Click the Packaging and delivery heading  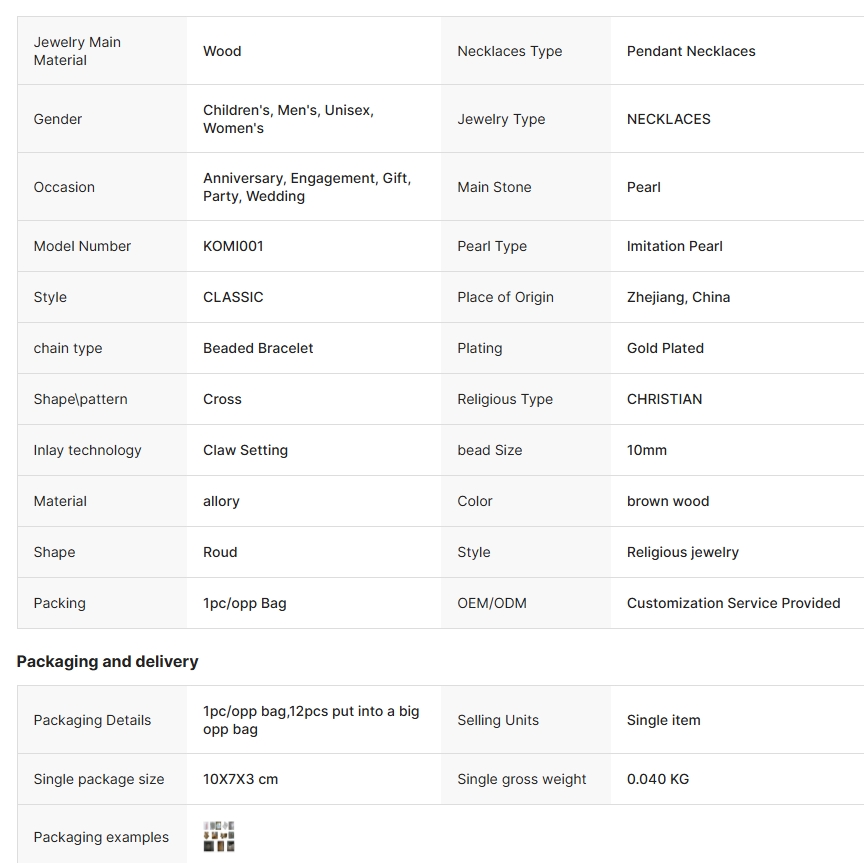[108, 661]
